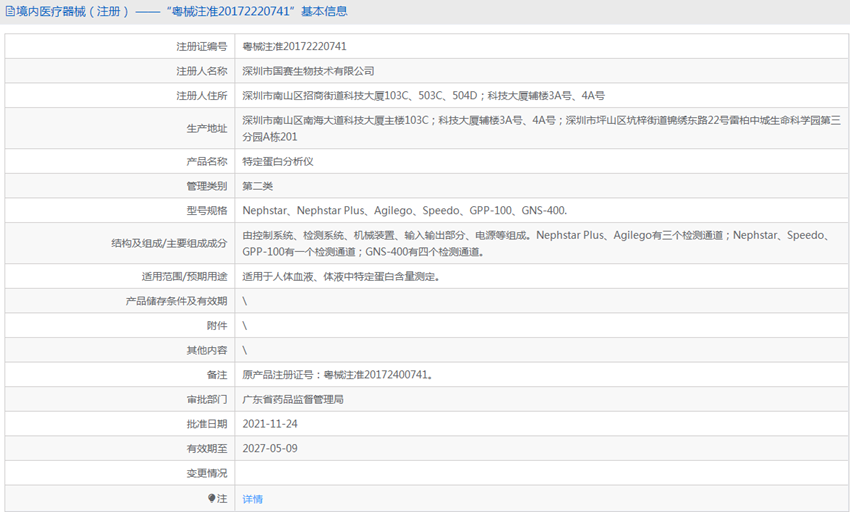Select the registrant address starting 深圳市南山区招商街道

[423, 96]
